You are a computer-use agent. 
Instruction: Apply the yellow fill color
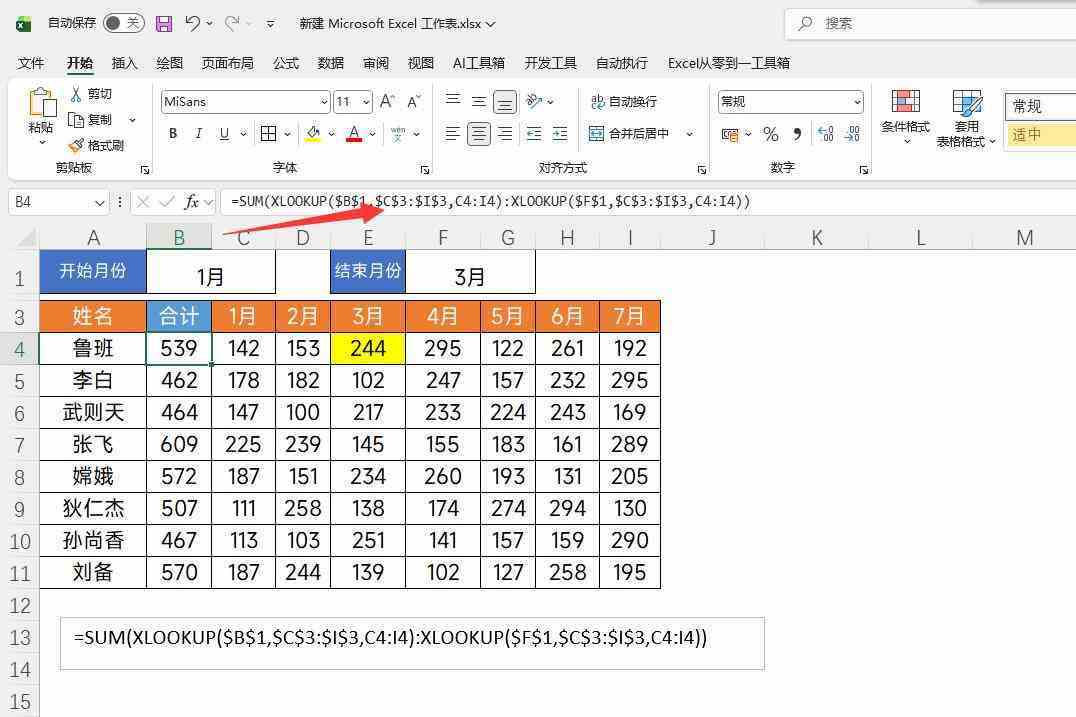[x=313, y=134]
